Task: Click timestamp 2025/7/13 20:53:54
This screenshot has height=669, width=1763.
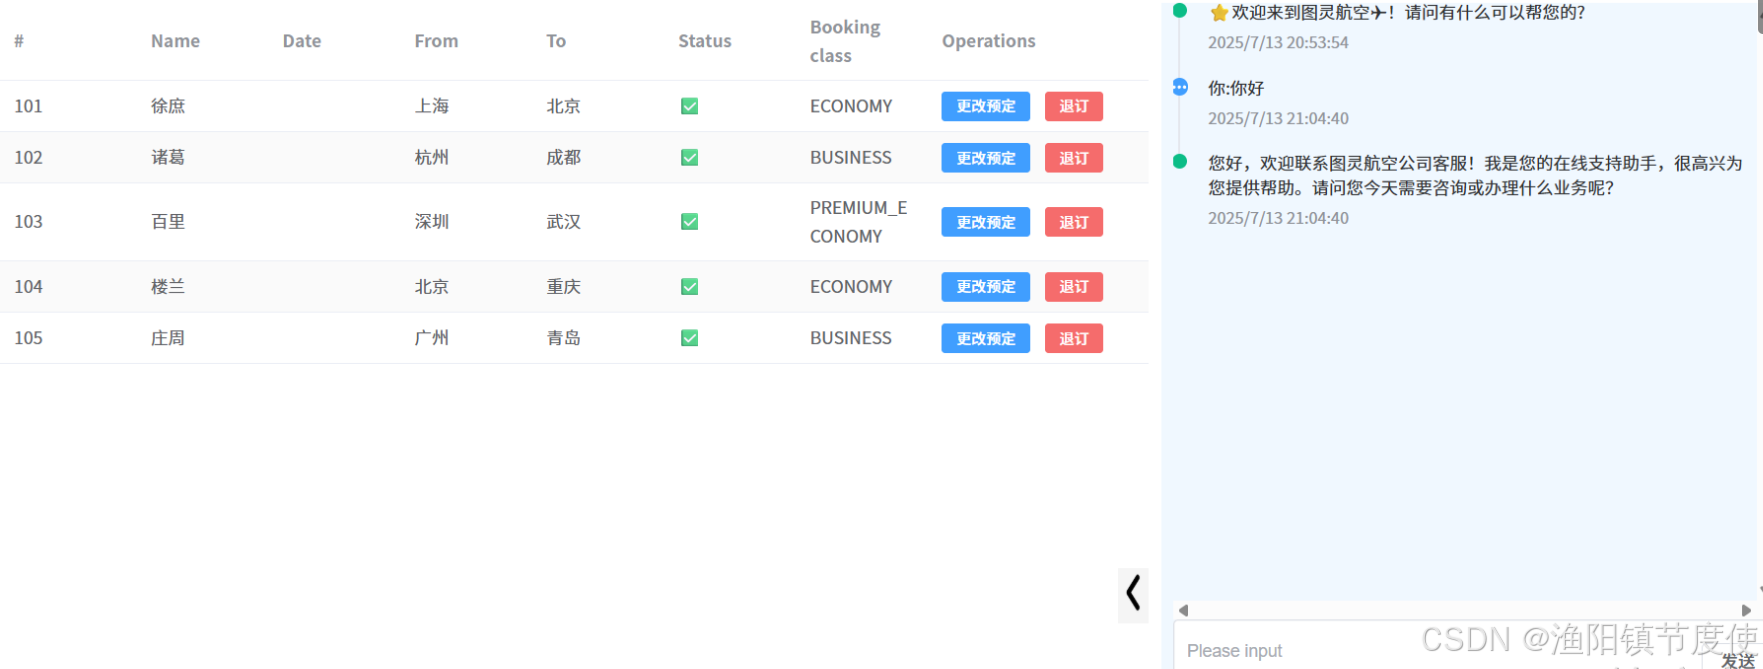Action: pyautogui.click(x=1278, y=43)
